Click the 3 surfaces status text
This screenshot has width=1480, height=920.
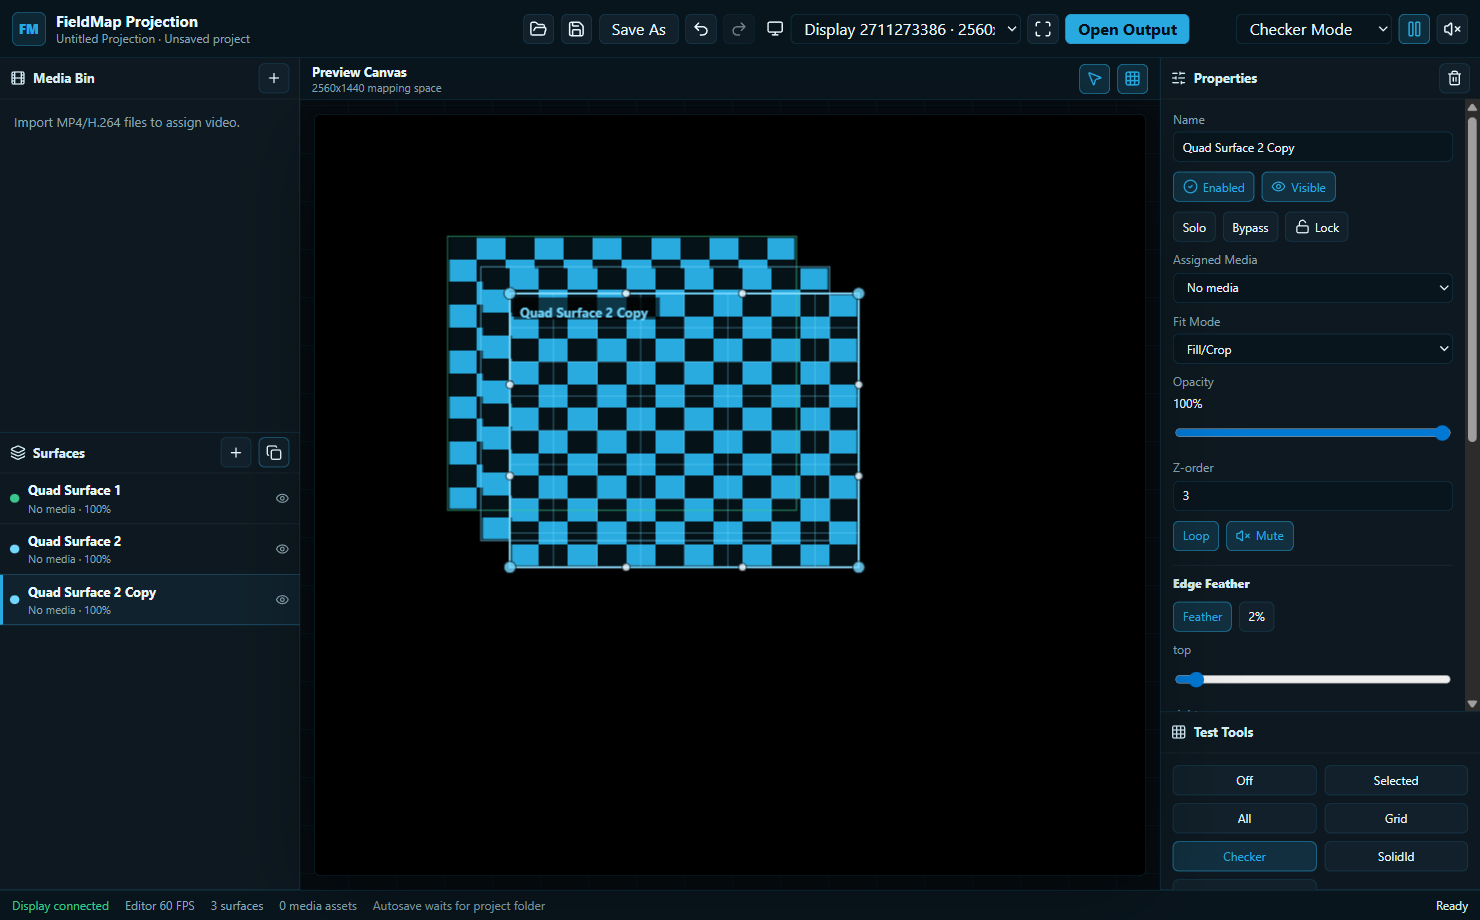tap(237, 906)
